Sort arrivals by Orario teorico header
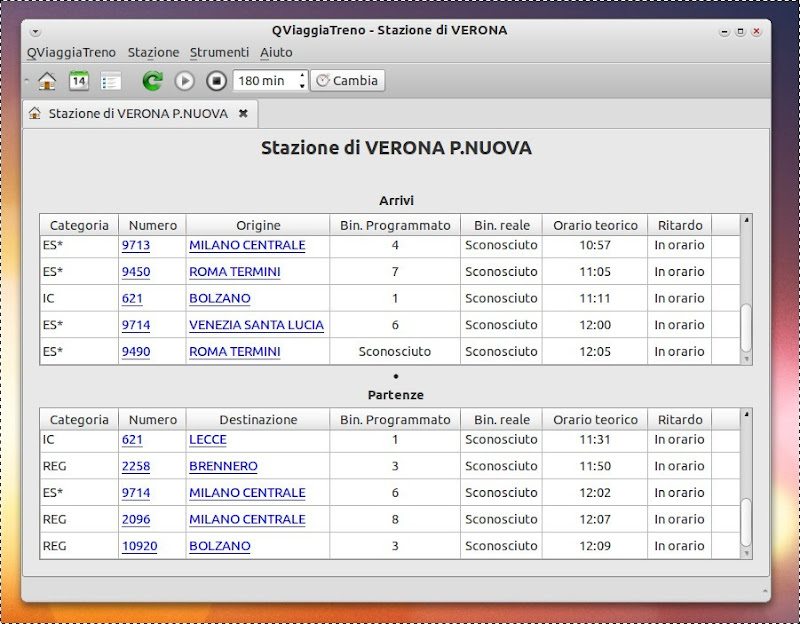 coord(595,225)
